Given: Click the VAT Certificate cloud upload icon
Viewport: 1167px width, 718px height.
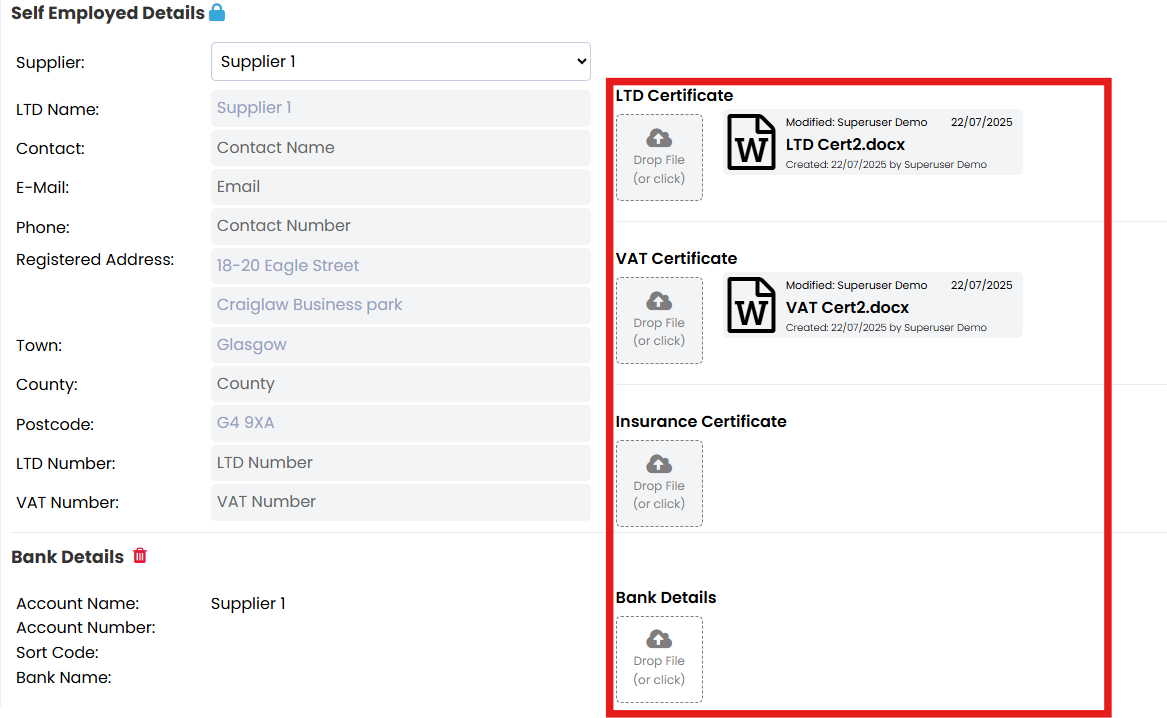Looking at the screenshot, I should tap(659, 301).
